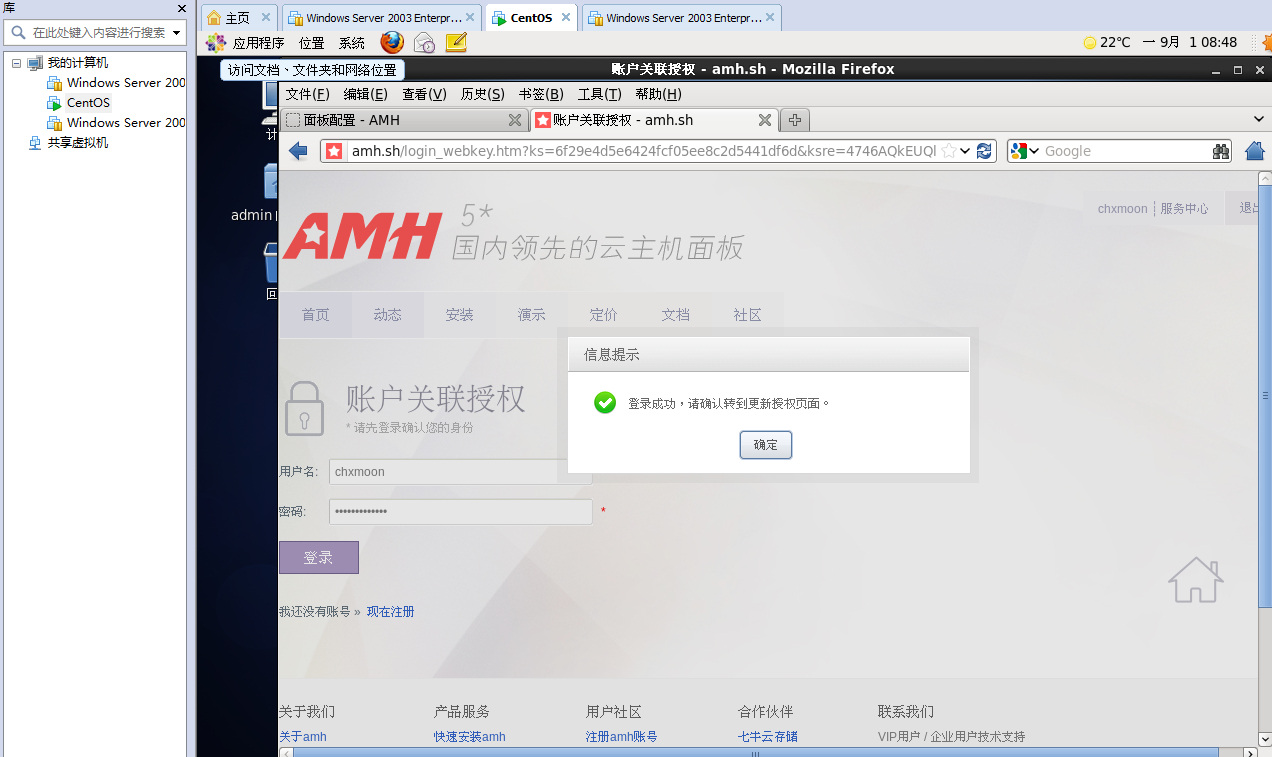1272x757 pixels.
Task: Select CentOS in the library tree
Action: [88, 103]
